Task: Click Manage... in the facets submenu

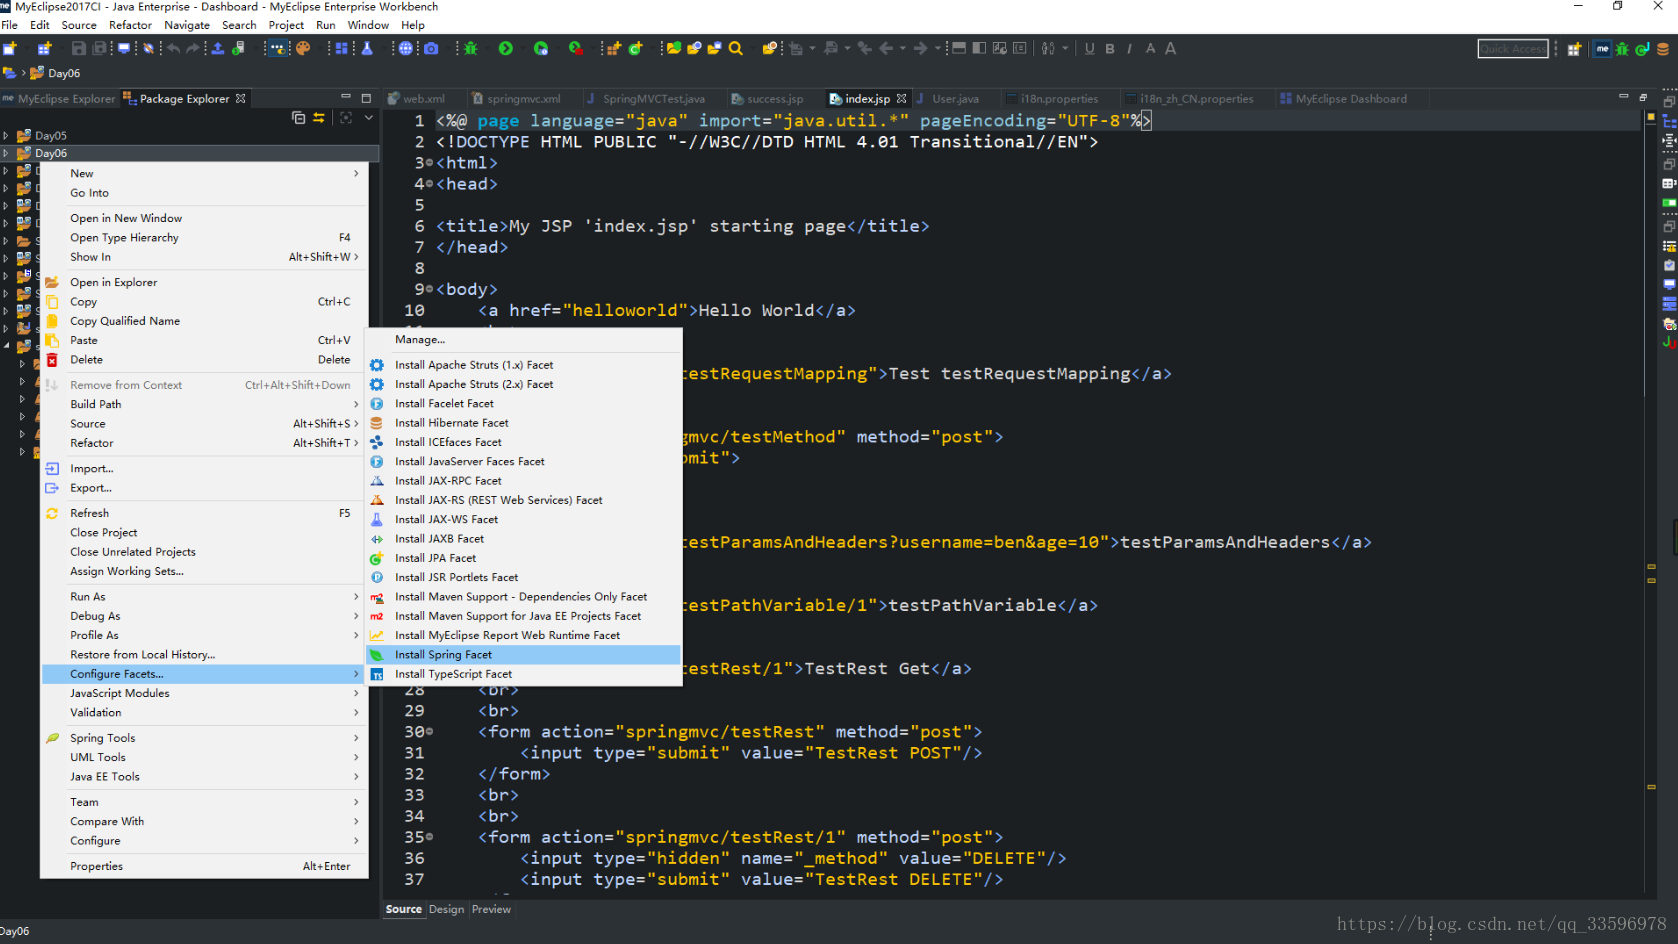Action: pos(524,340)
